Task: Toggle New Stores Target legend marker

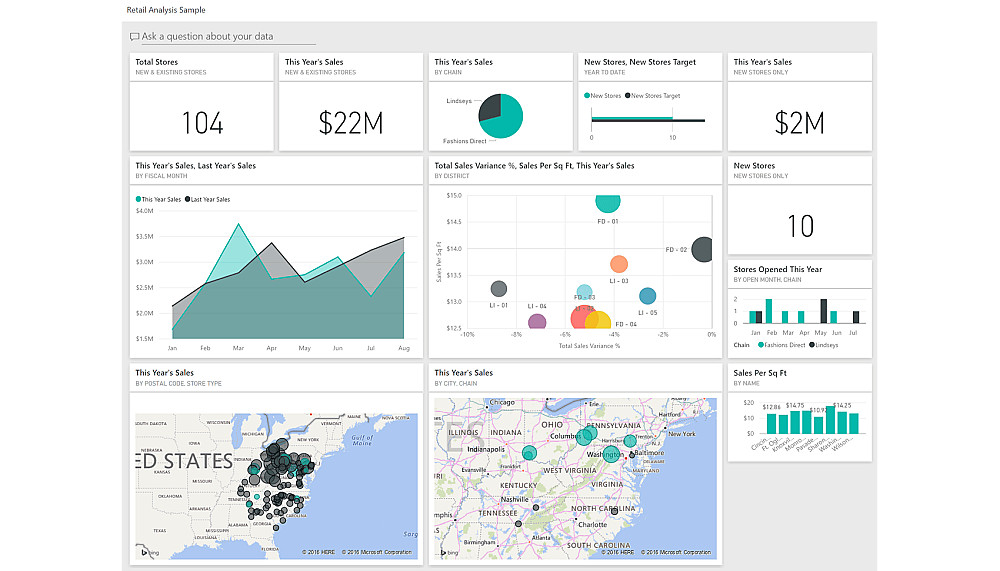Action: pos(628,96)
